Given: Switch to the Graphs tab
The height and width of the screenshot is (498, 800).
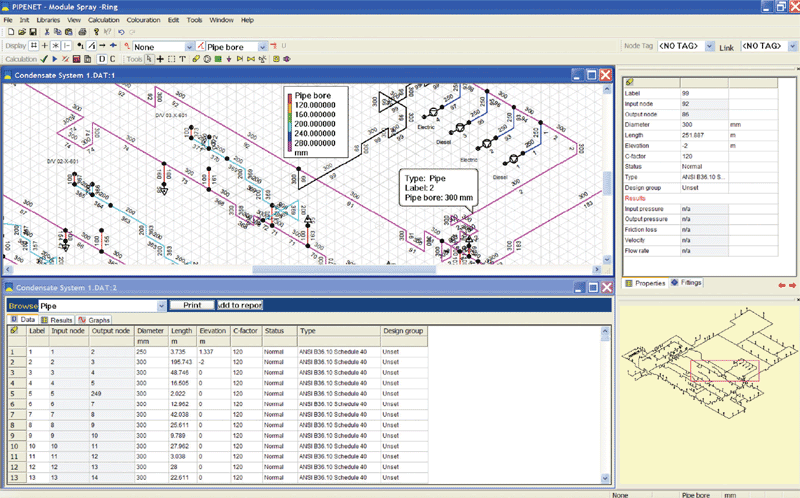Looking at the screenshot, I should (94, 320).
